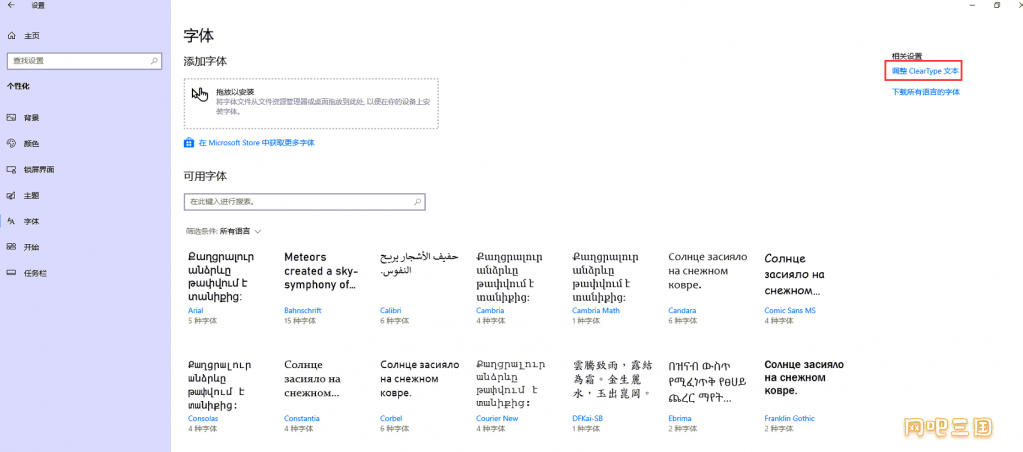This screenshot has width=1023, height=452.
Task: Click the 拖放以安装 drop zone
Action: 311,104
